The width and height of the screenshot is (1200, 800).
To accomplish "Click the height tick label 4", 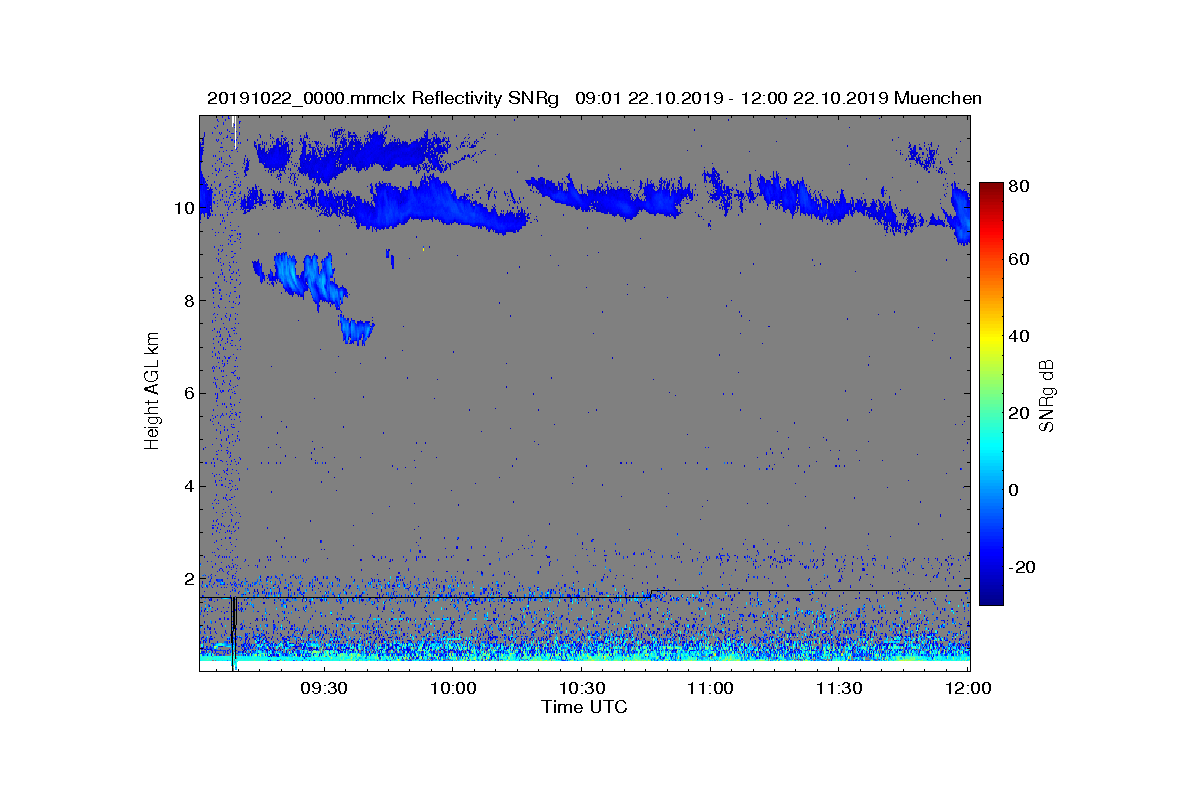I will [187, 486].
